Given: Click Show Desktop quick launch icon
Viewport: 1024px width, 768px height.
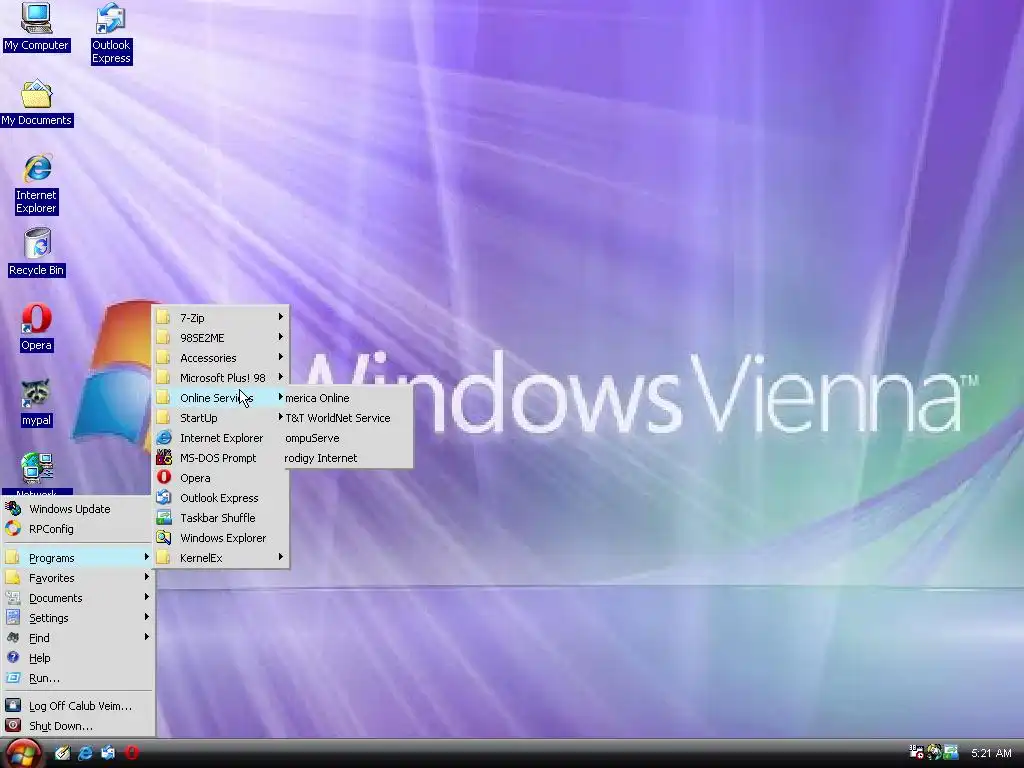Looking at the screenshot, I should click(x=62, y=753).
